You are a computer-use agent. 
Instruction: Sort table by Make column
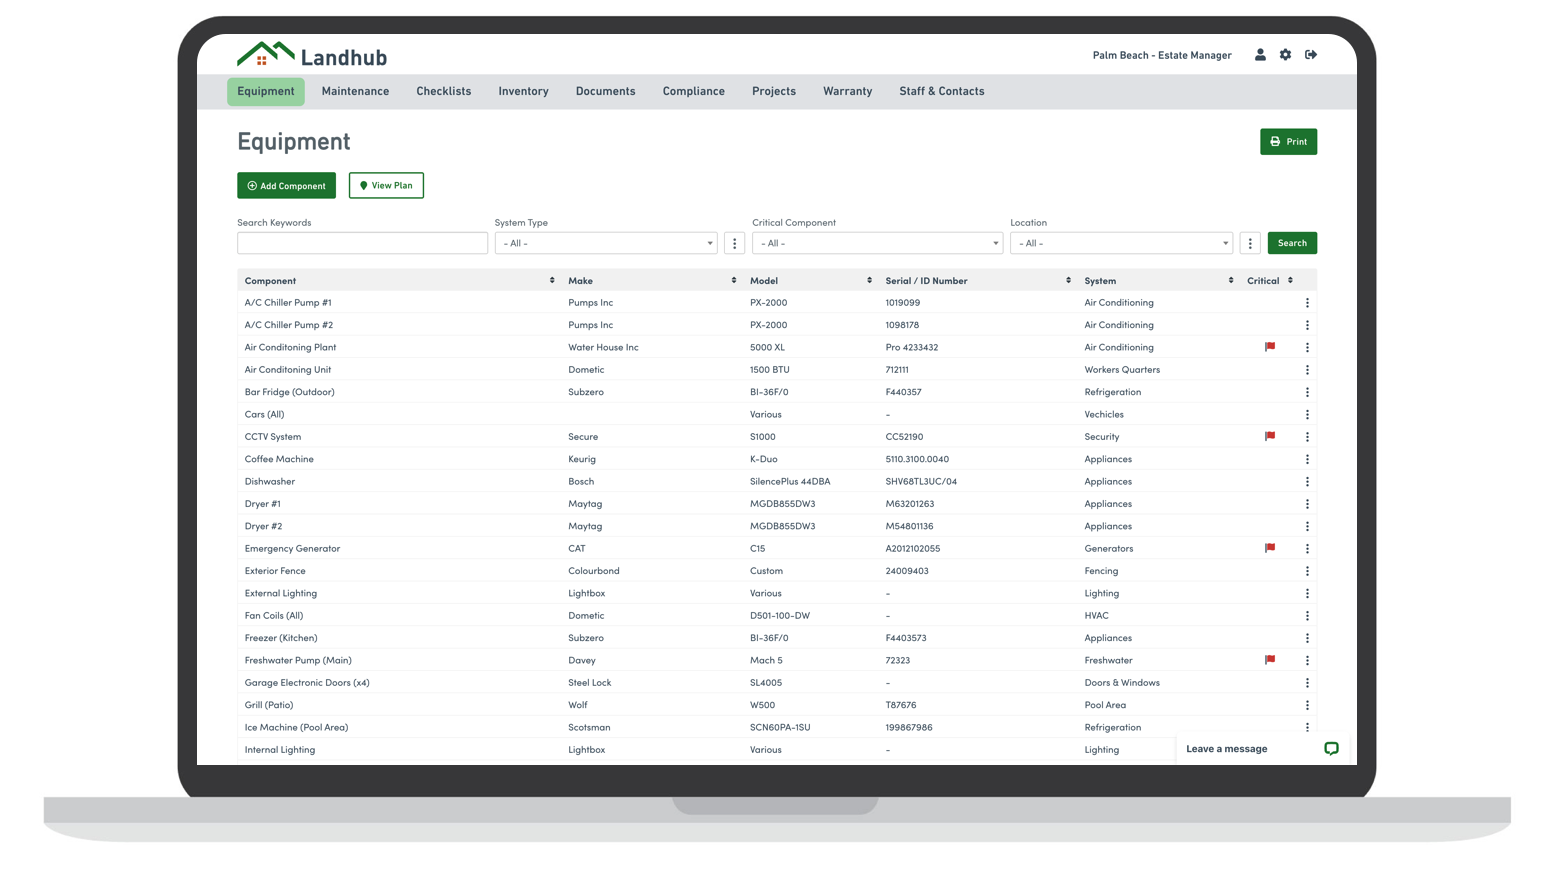[734, 281]
